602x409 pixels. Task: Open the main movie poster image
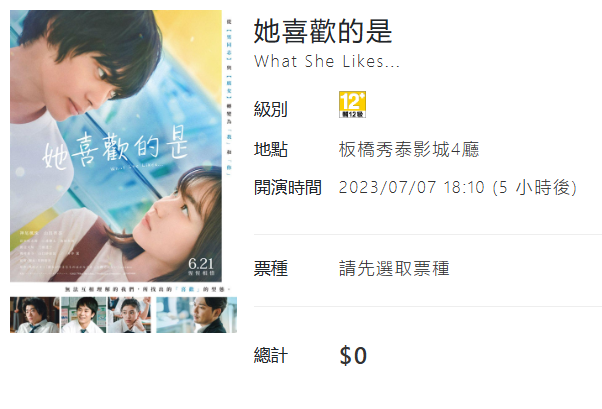point(116,146)
